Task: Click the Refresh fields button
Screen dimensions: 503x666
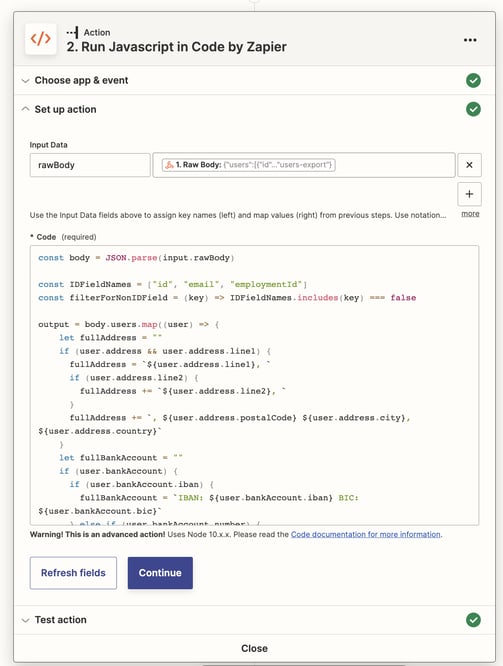Action: click(x=73, y=573)
